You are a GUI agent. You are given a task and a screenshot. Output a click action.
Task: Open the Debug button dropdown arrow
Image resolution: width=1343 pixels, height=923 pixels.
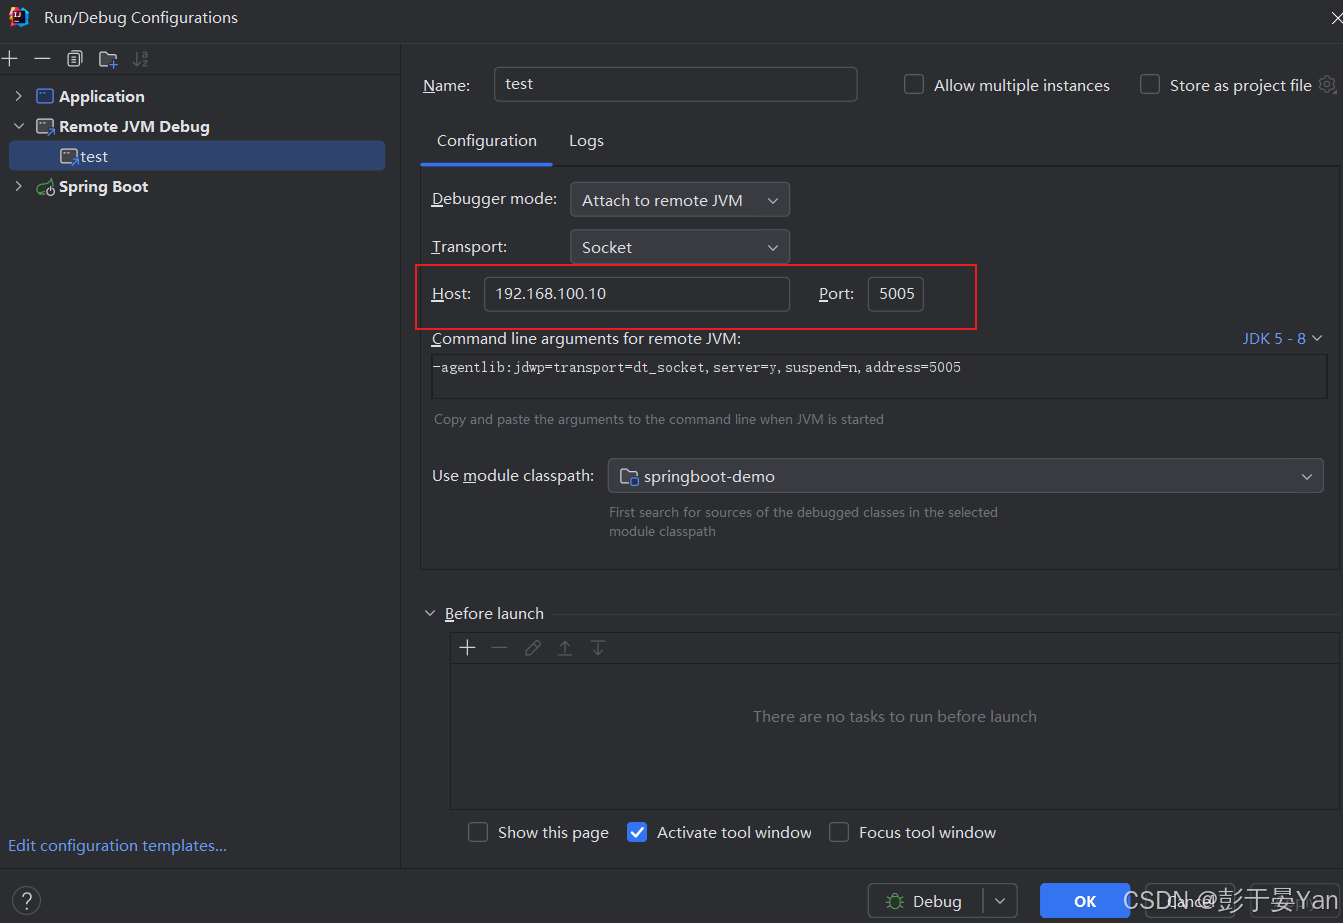click(1000, 901)
